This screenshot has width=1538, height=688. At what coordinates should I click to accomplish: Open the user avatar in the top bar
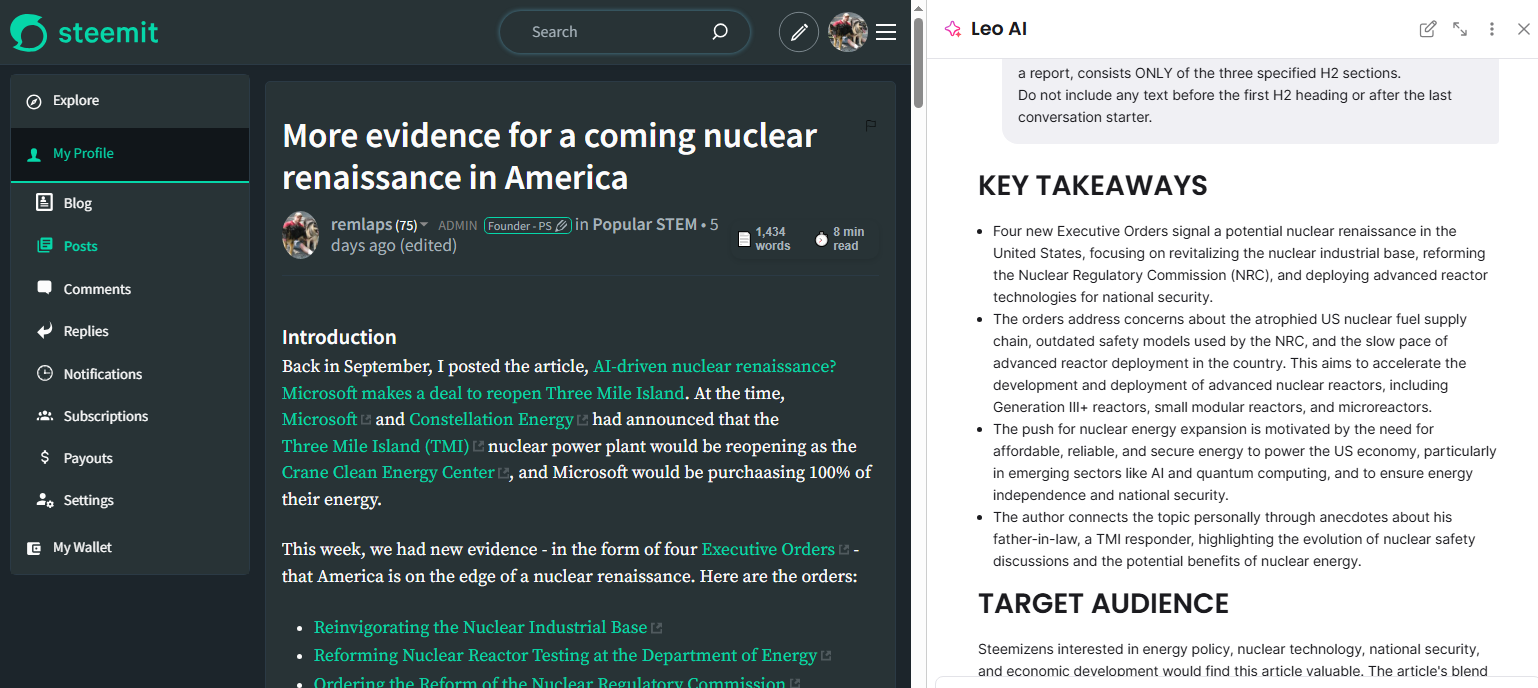coord(847,32)
